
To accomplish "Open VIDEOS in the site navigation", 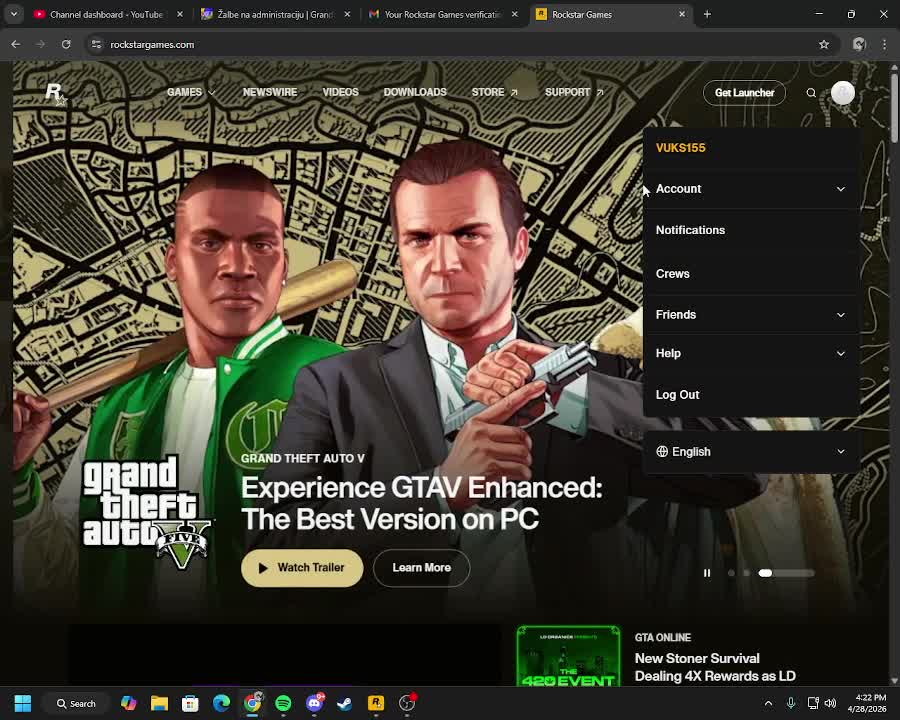I will pos(340,92).
